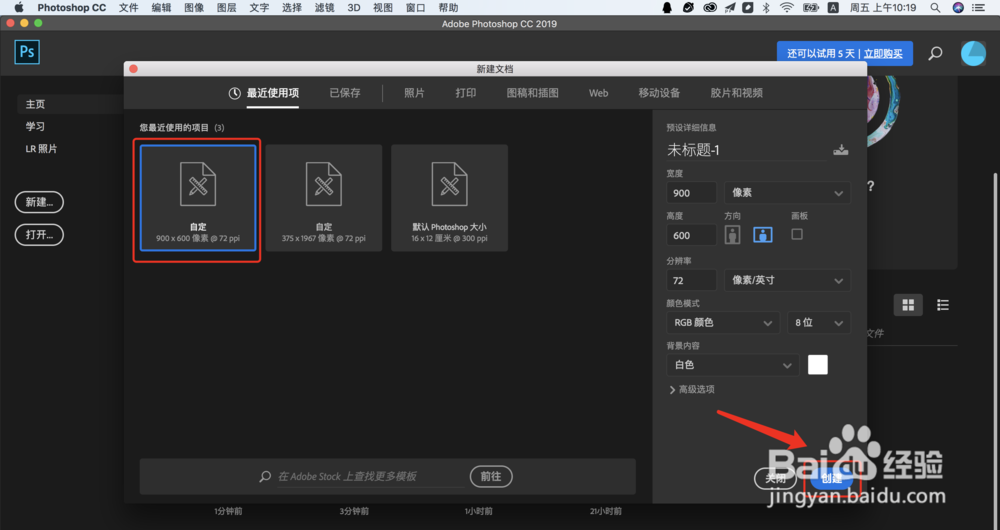Switch to list view of recent files
This screenshot has height=530, width=1000.
point(943,305)
